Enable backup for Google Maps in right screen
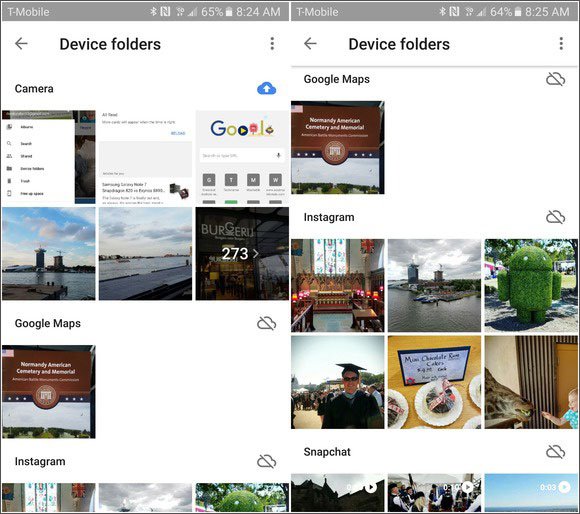 pyautogui.click(x=555, y=79)
